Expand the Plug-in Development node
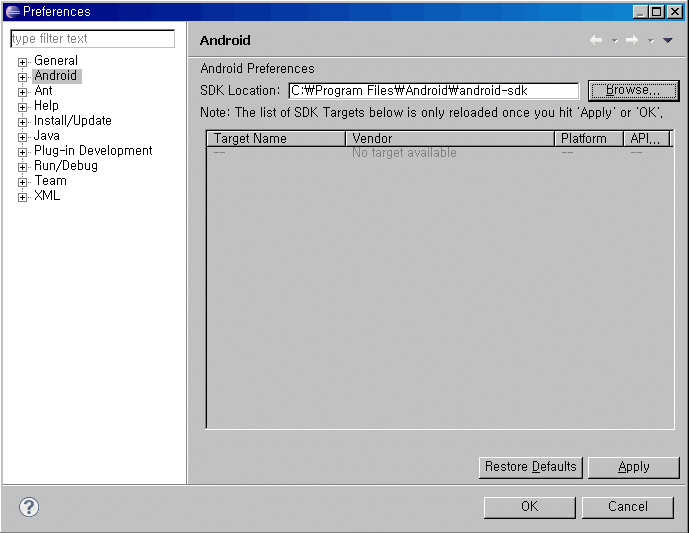 click(22, 152)
